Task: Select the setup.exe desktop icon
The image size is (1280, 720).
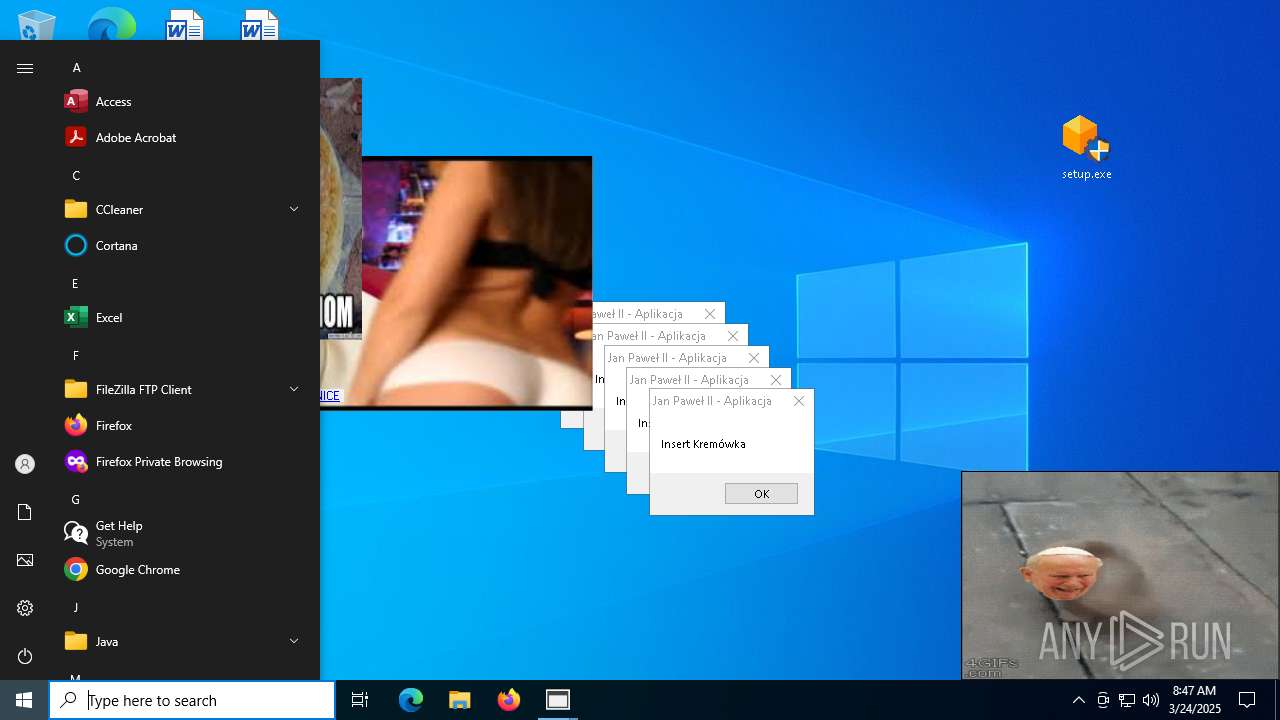Action: pos(1086,148)
